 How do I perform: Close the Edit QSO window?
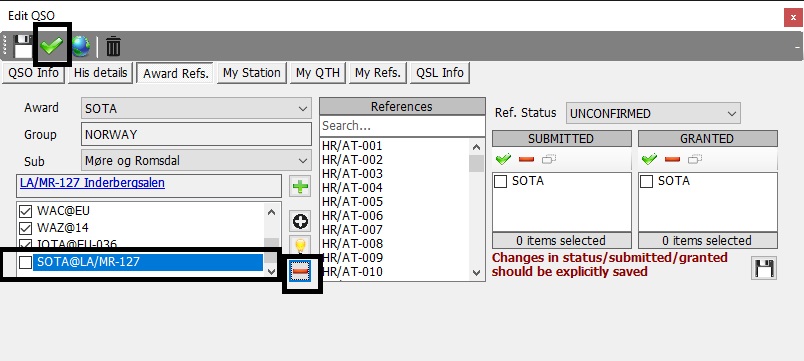pyautogui.click(x=793, y=17)
